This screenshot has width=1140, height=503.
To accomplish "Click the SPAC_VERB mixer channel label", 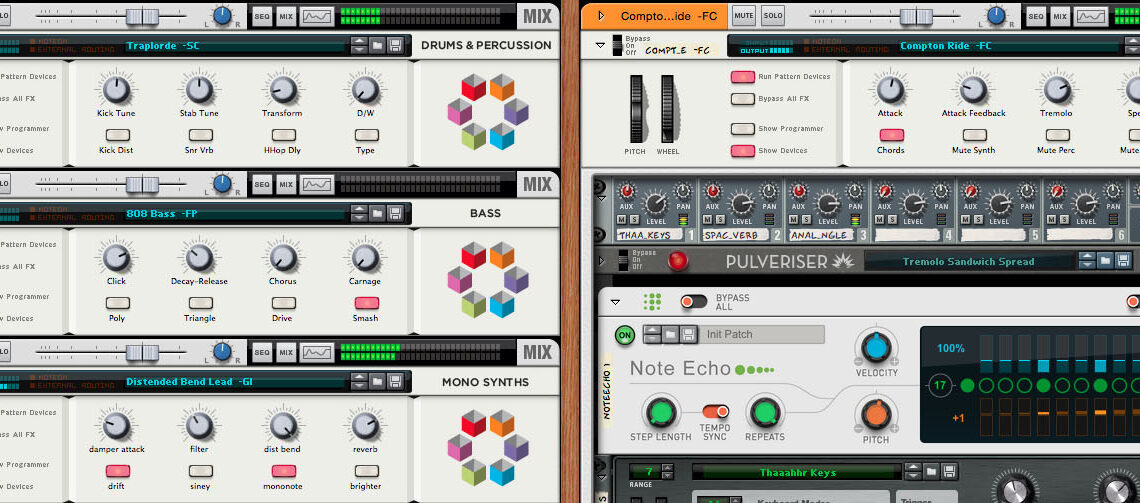I will (x=736, y=236).
